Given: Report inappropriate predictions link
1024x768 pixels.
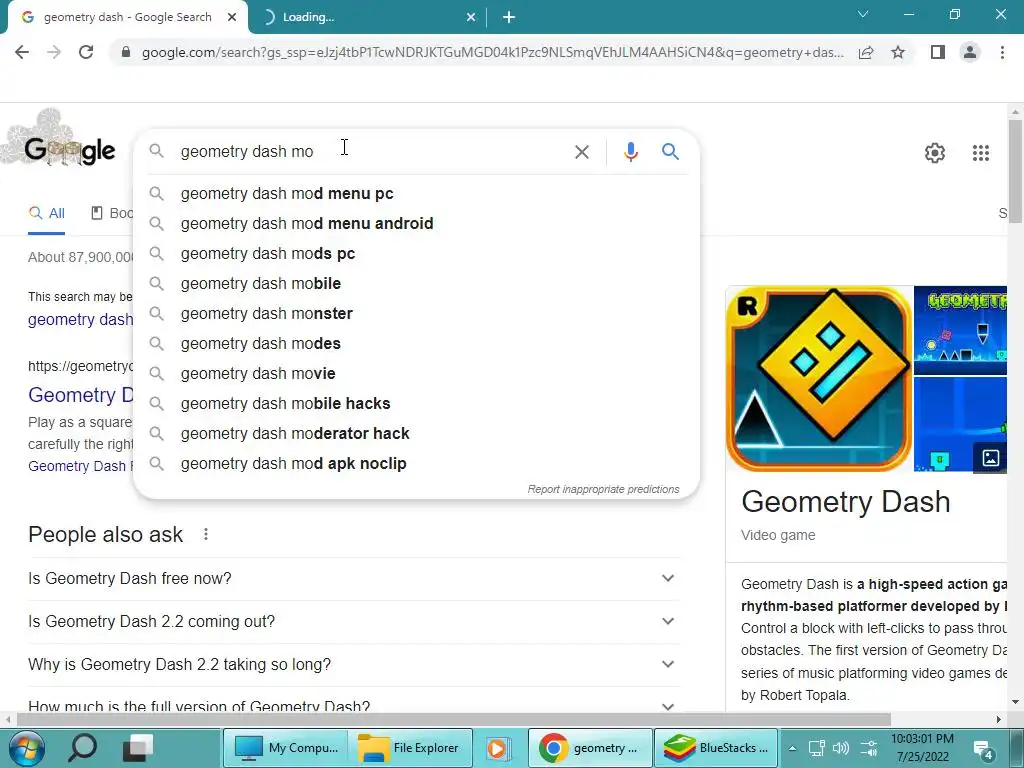Looking at the screenshot, I should [603, 489].
